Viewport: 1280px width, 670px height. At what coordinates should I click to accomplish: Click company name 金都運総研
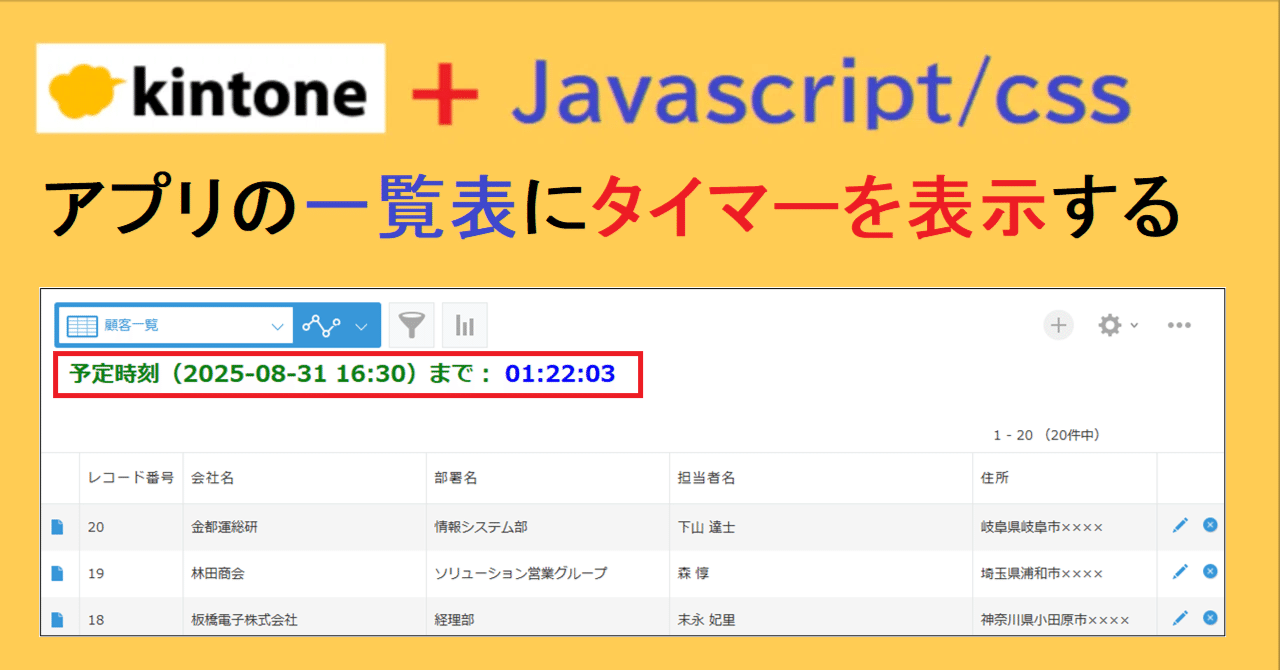click(224, 527)
